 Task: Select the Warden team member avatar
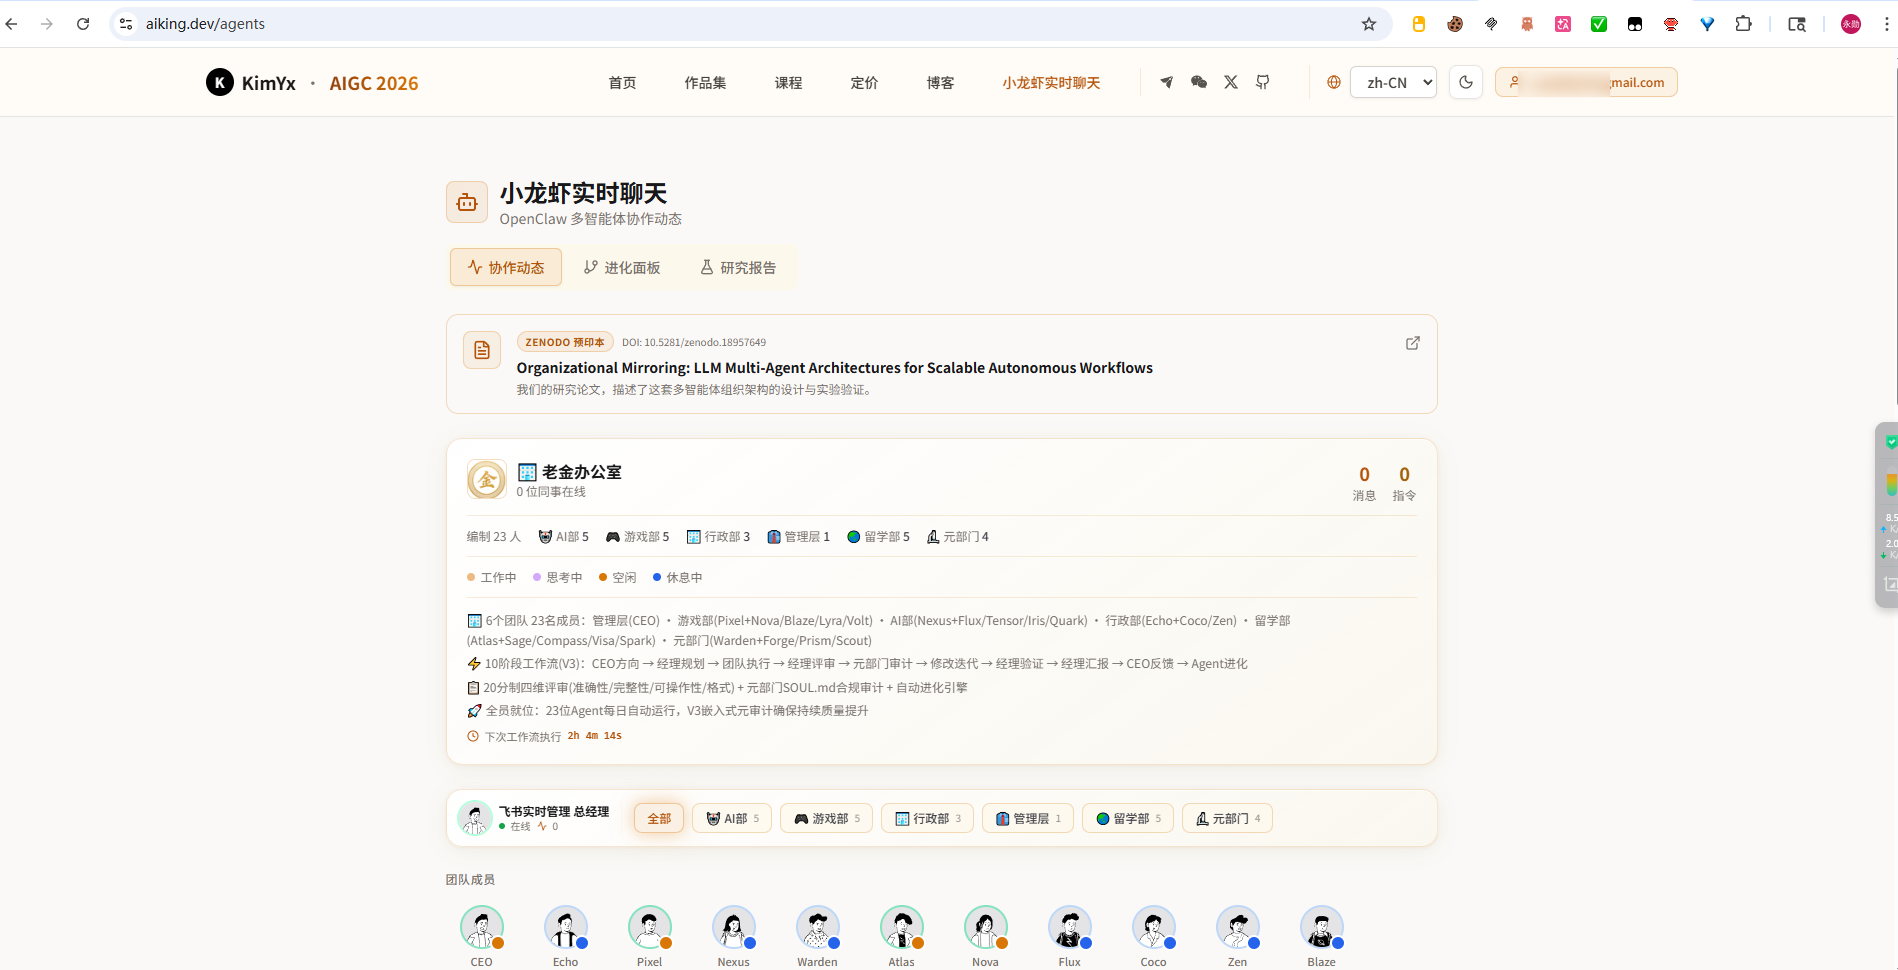pyautogui.click(x=817, y=927)
